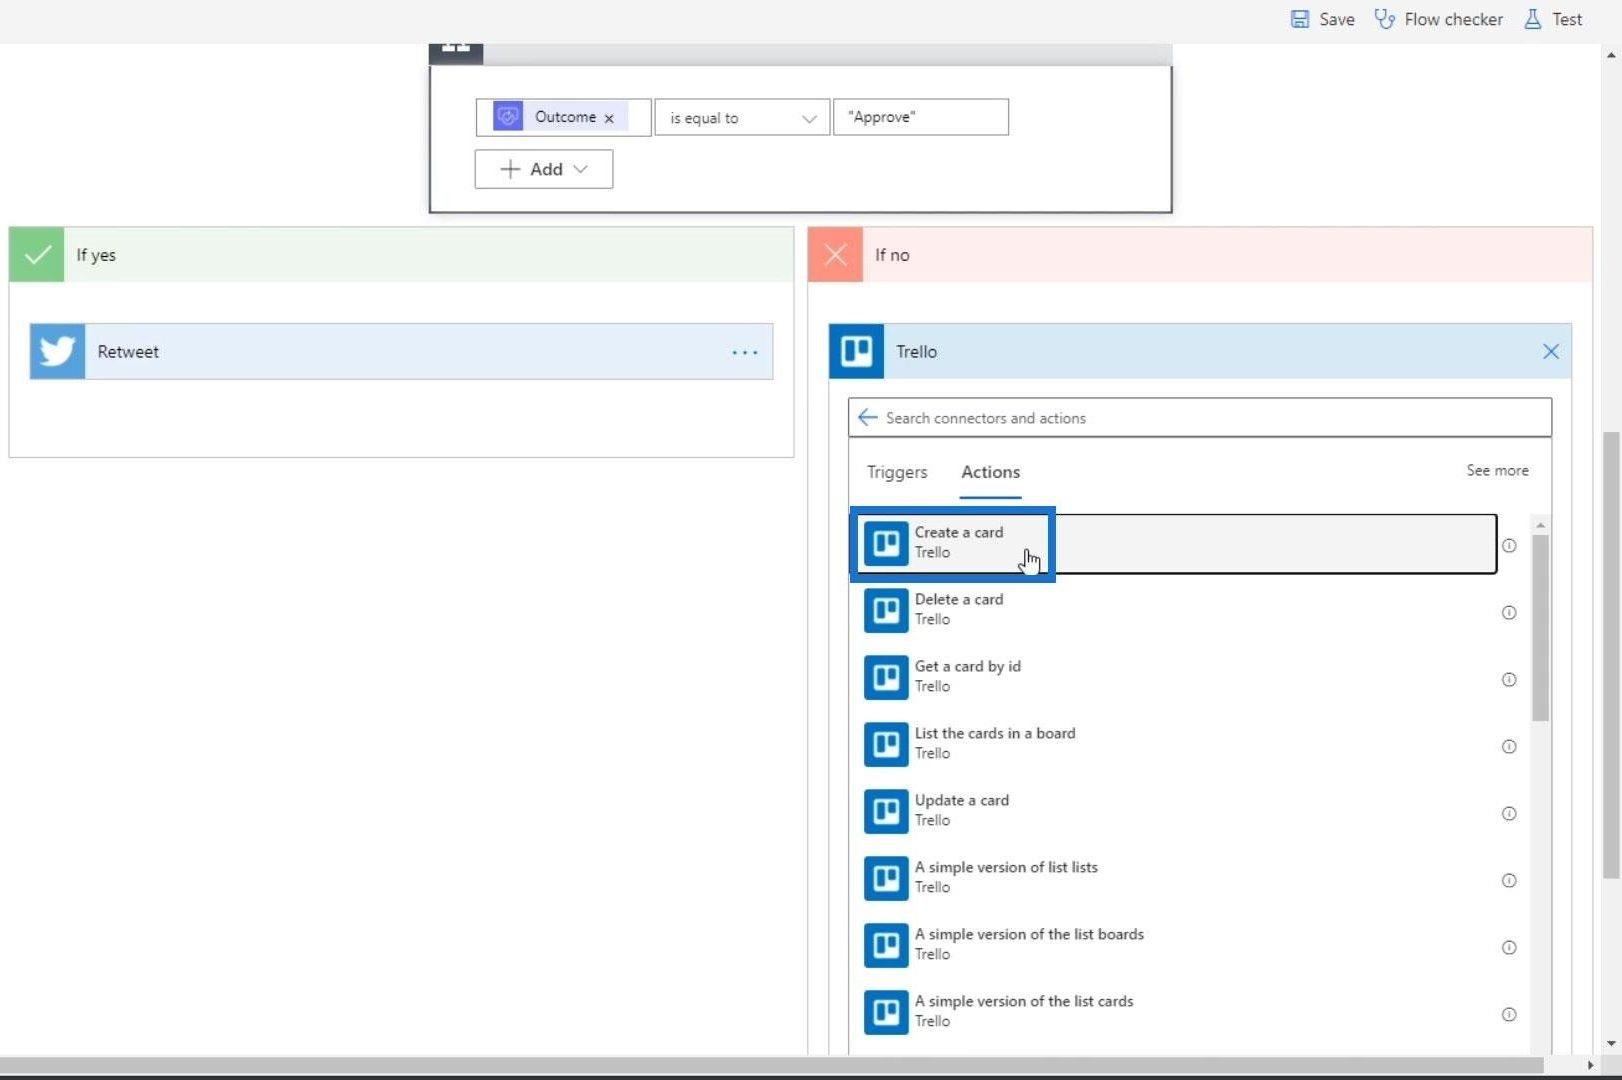Show info for Update a card
This screenshot has height=1080, width=1622.
point(1509,814)
